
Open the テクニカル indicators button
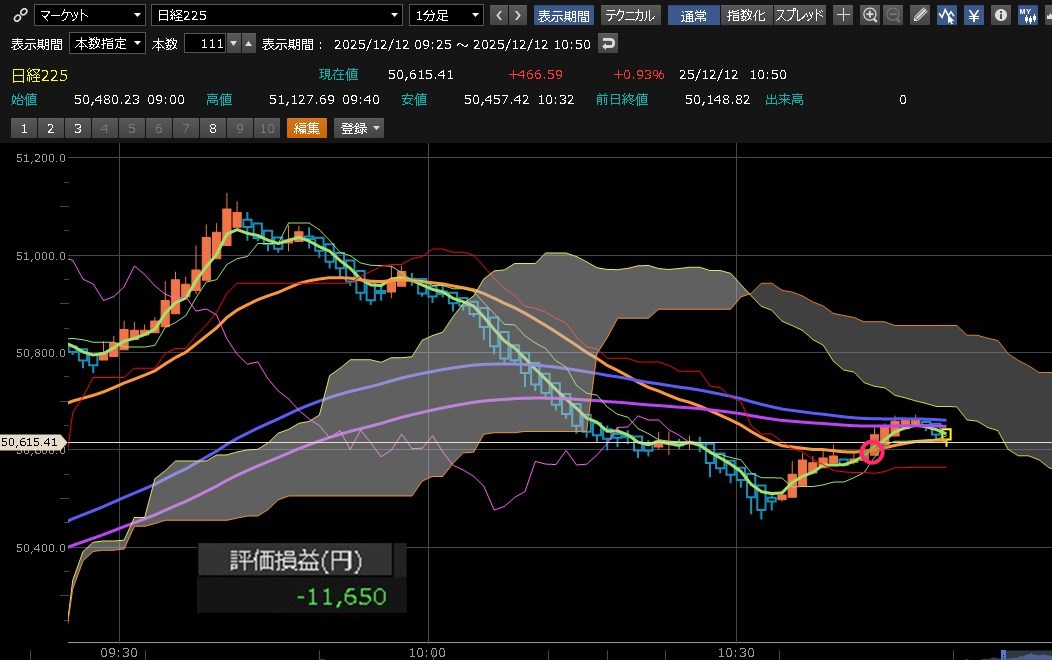coord(629,15)
